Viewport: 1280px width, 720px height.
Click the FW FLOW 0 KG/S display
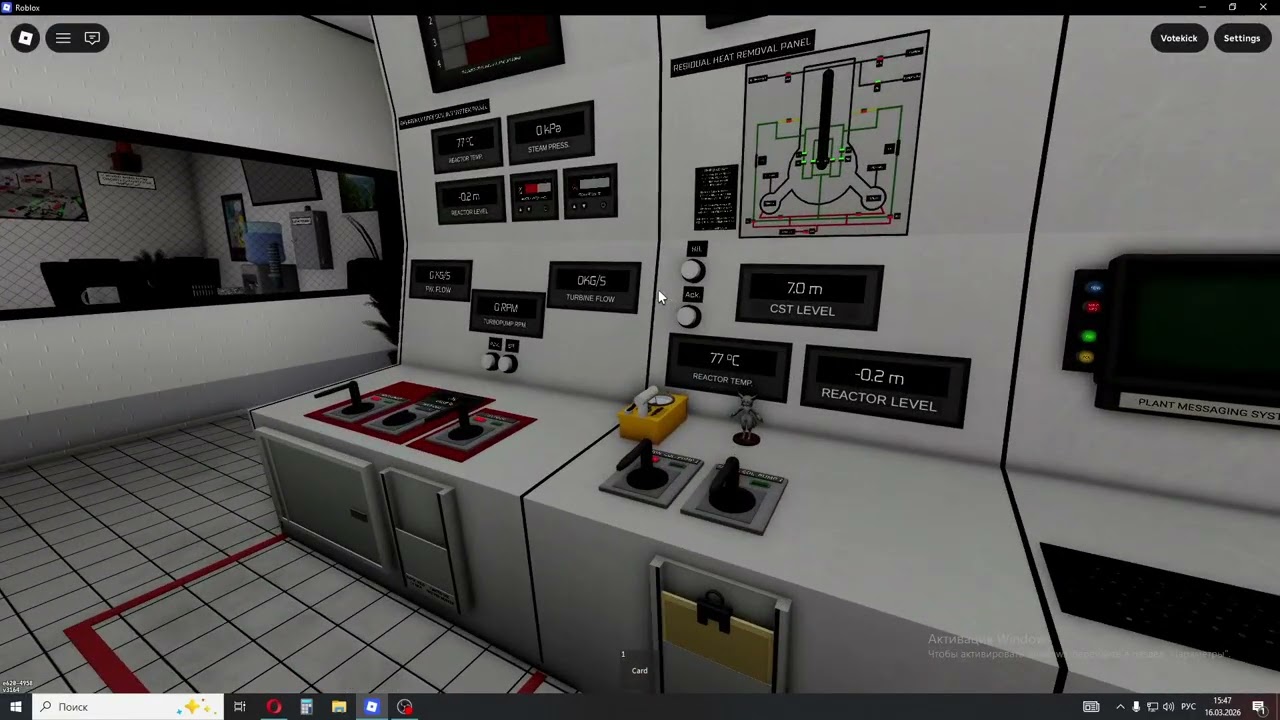pyautogui.click(x=440, y=280)
